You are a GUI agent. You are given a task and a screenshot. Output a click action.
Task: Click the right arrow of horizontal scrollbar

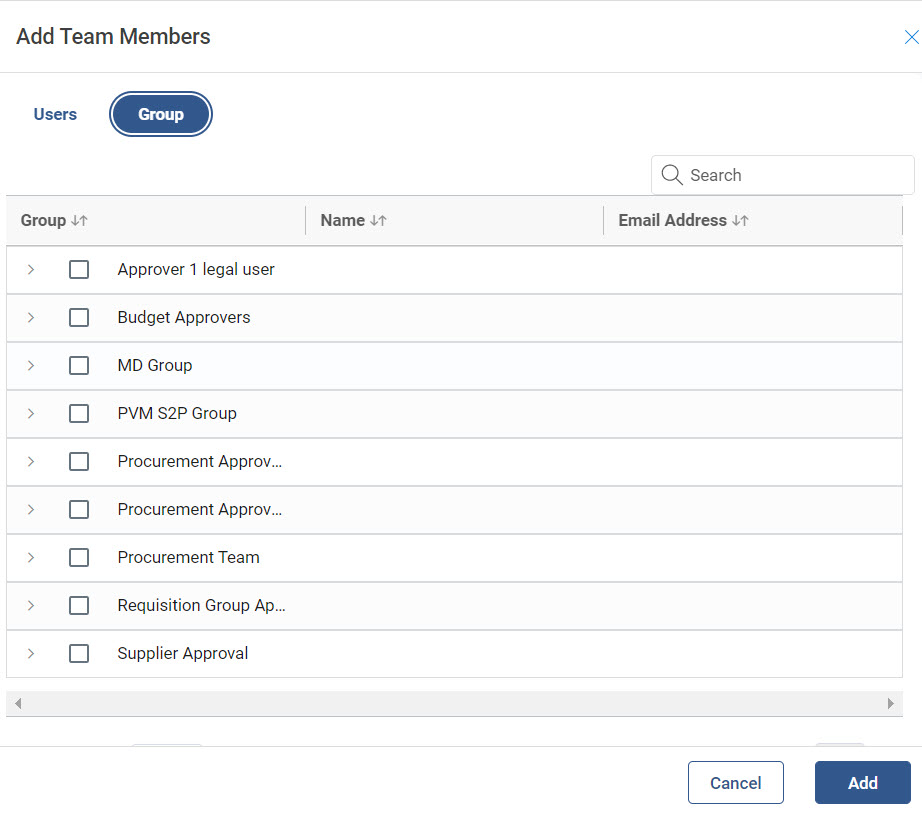tap(891, 704)
